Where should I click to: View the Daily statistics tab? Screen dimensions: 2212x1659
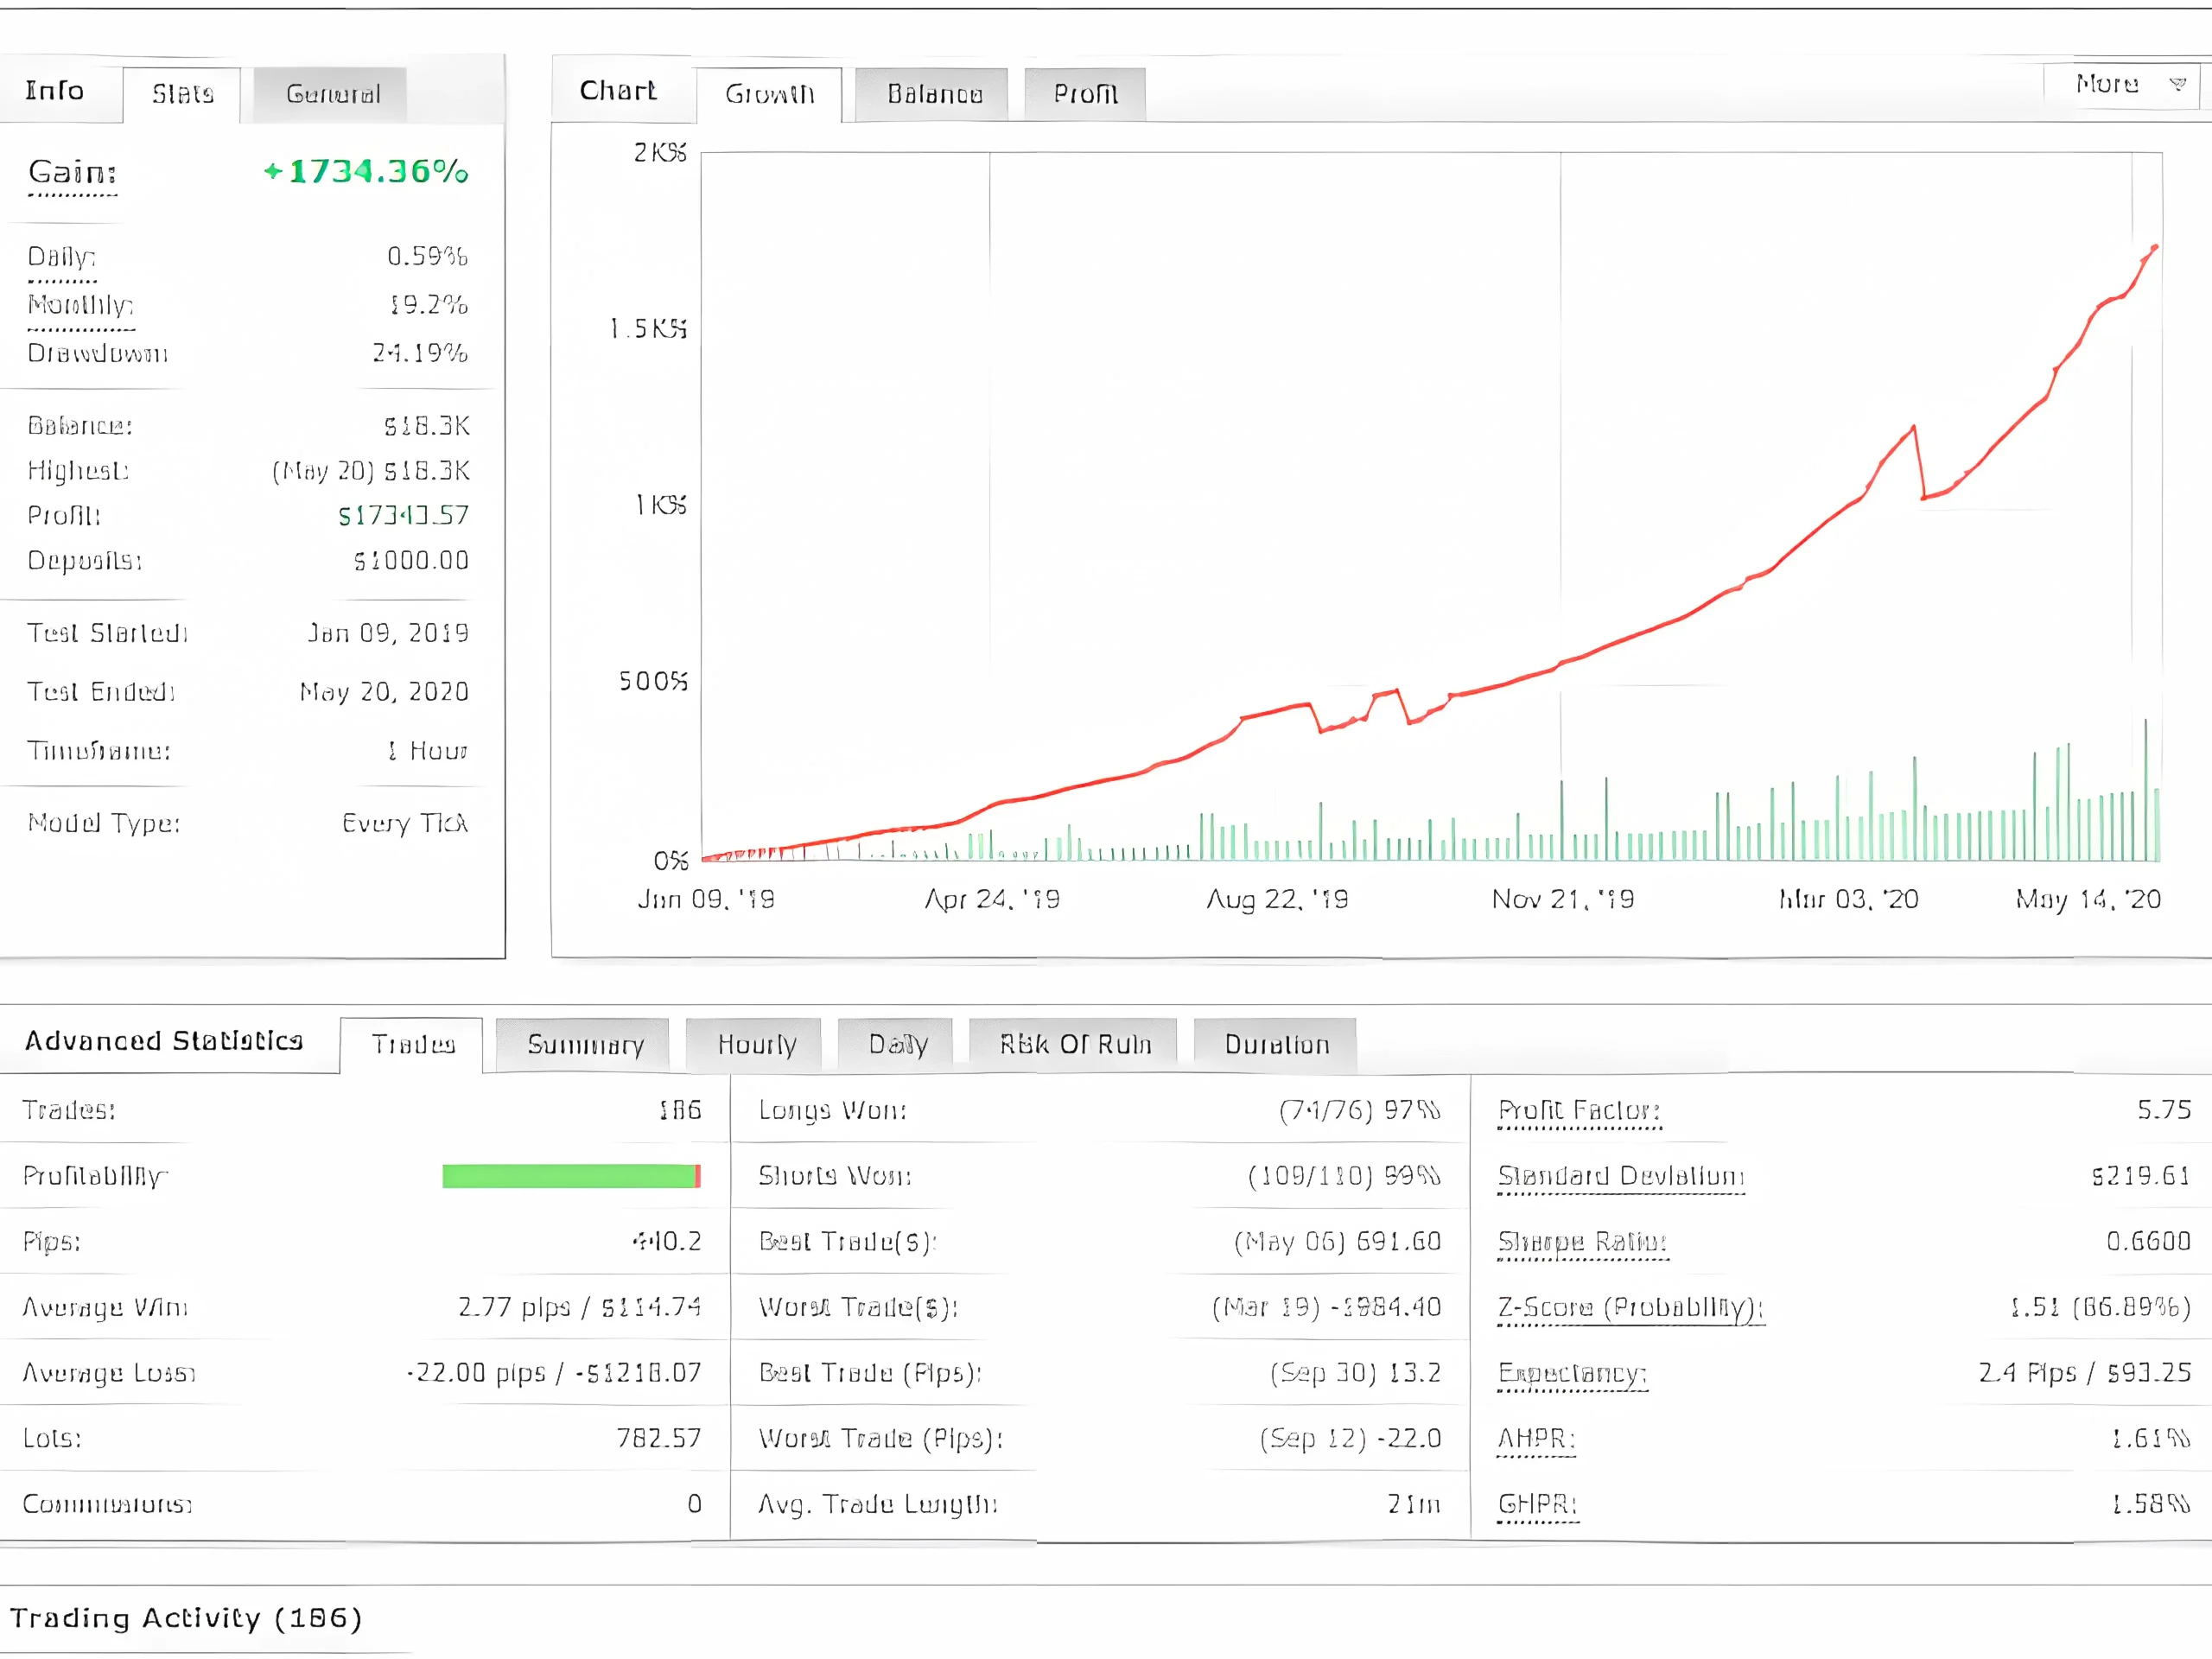coord(896,1045)
